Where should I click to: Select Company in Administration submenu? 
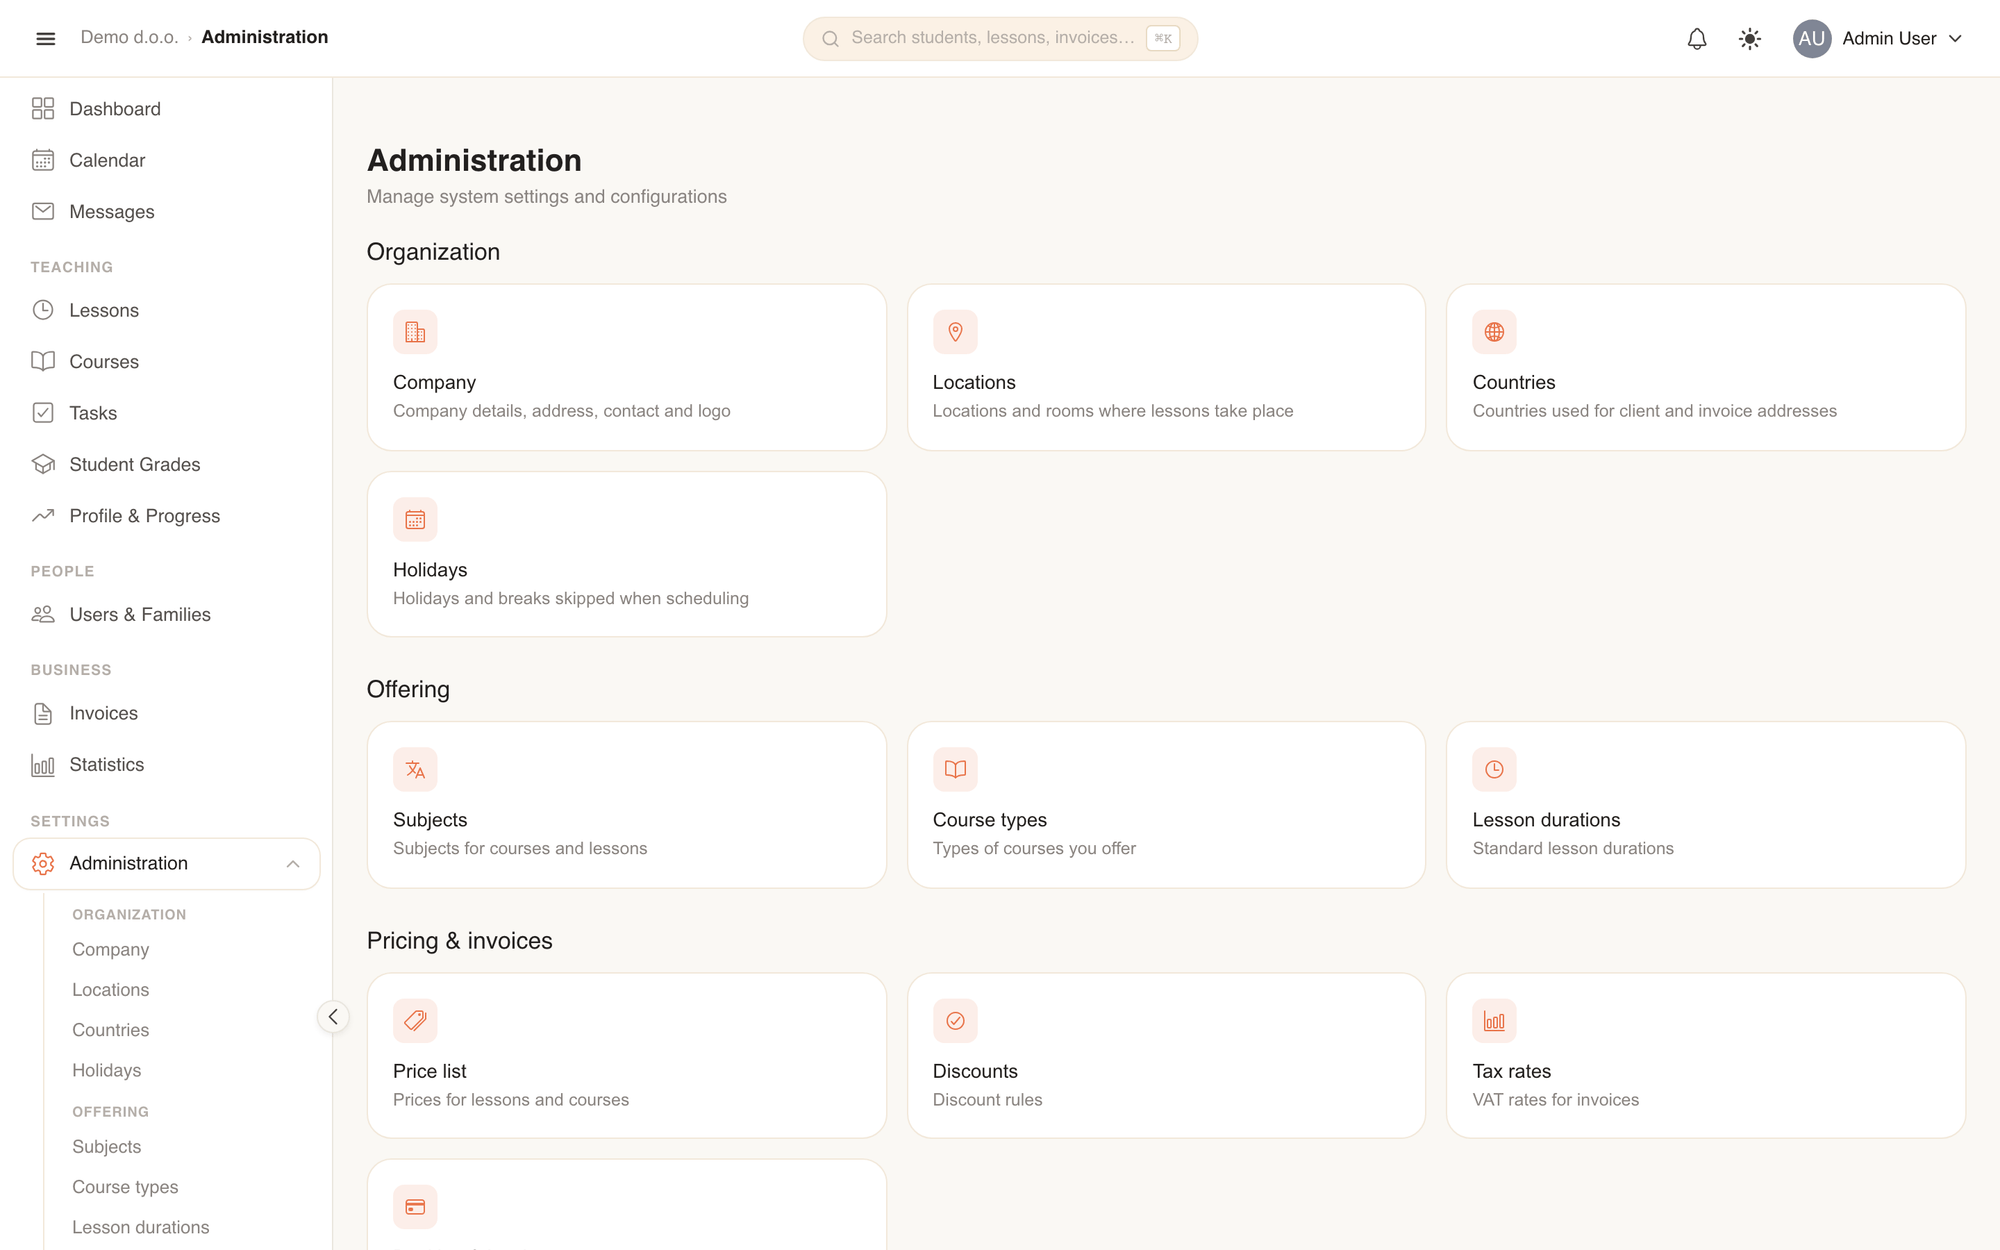click(111, 950)
